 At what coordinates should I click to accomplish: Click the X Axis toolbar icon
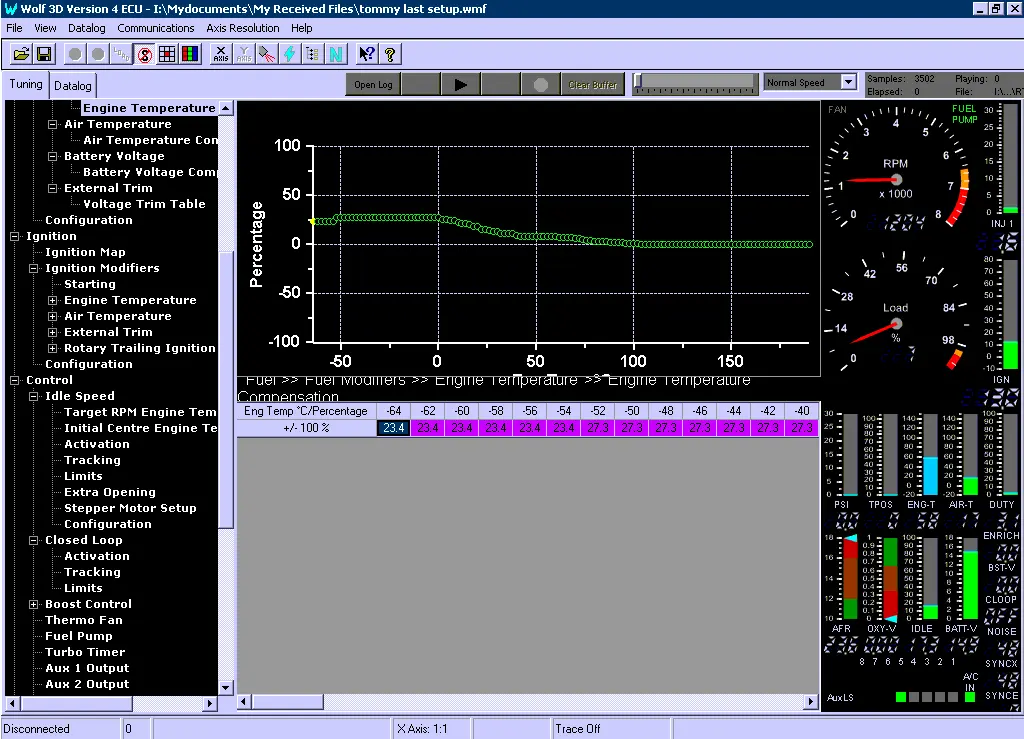coord(221,54)
